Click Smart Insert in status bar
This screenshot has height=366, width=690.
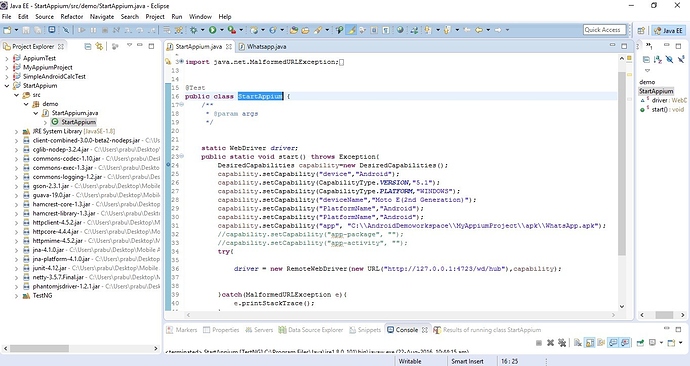coord(467,361)
